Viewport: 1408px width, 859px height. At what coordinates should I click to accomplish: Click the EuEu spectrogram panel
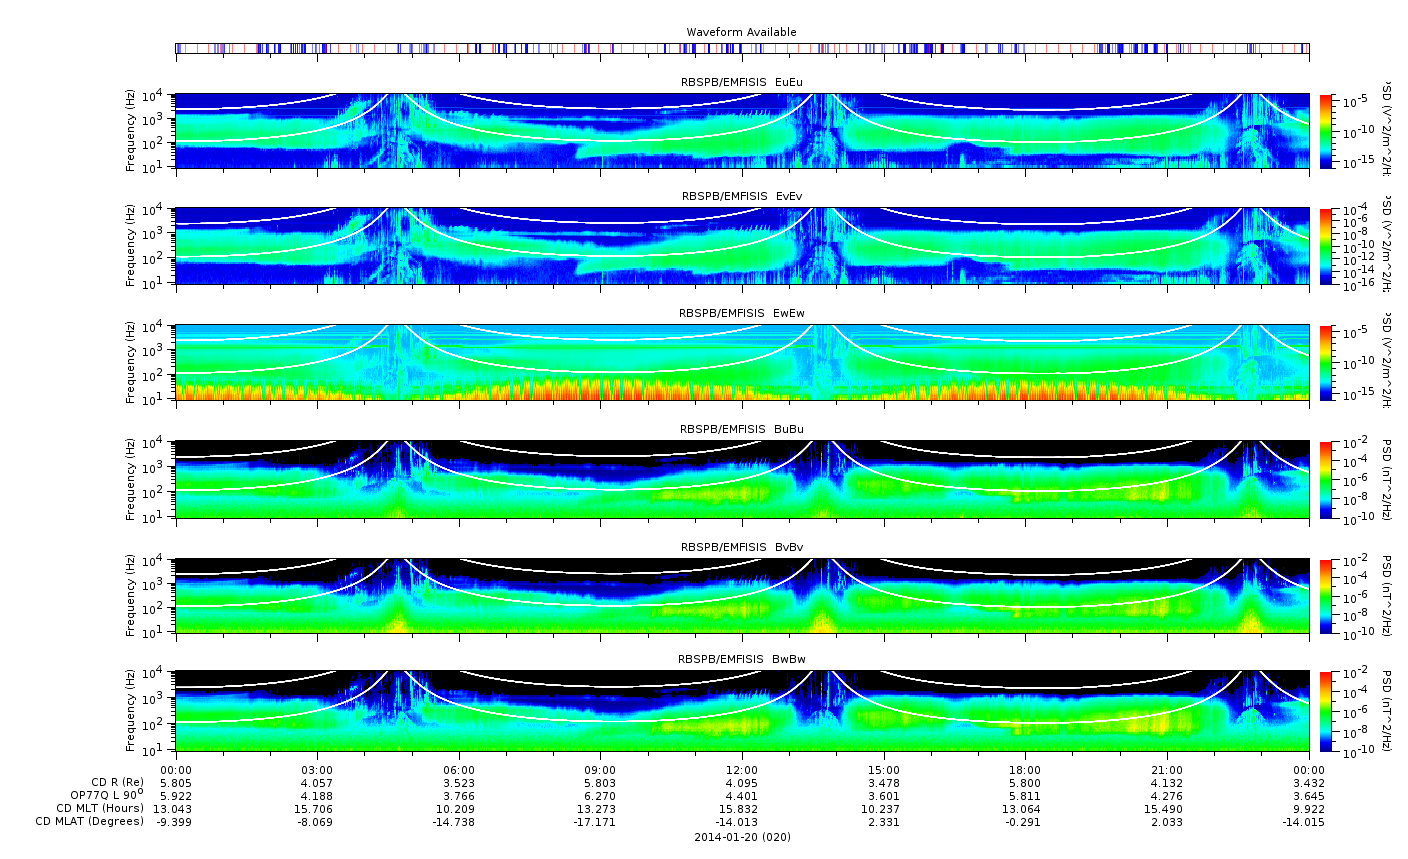(x=742, y=131)
